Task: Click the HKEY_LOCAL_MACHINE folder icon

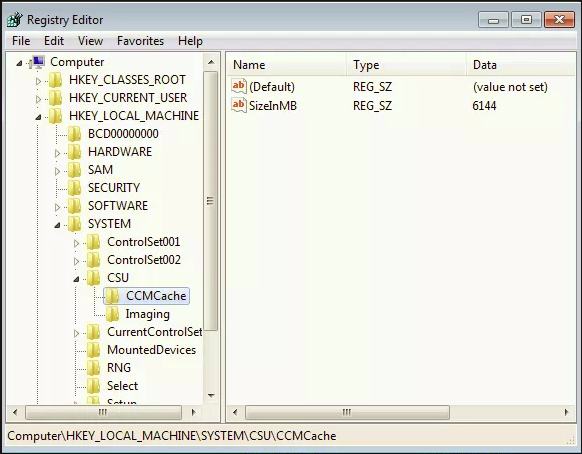Action: click(55, 116)
